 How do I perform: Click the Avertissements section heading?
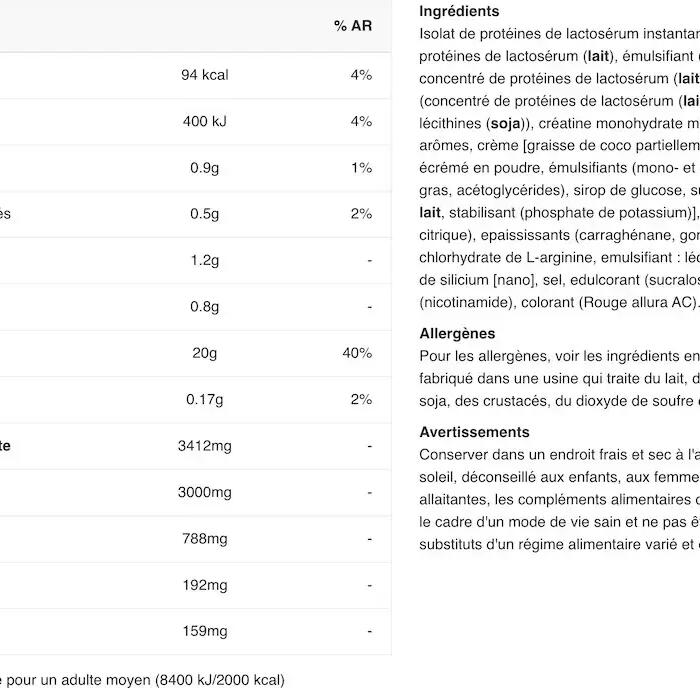coord(474,432)
